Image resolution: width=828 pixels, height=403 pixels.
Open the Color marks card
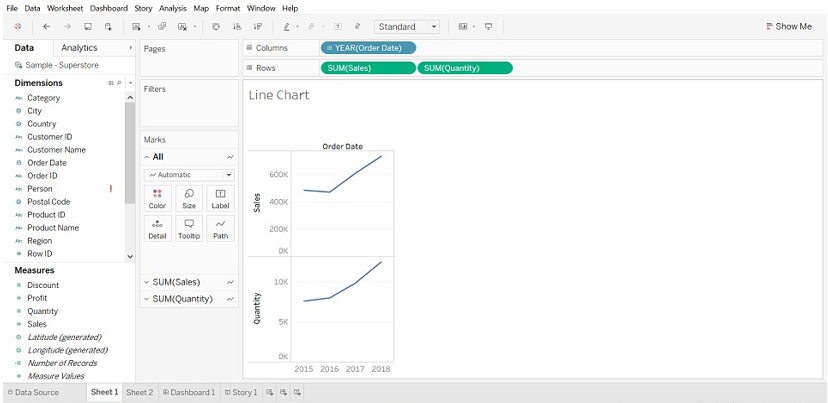click(x=157, y=199)
